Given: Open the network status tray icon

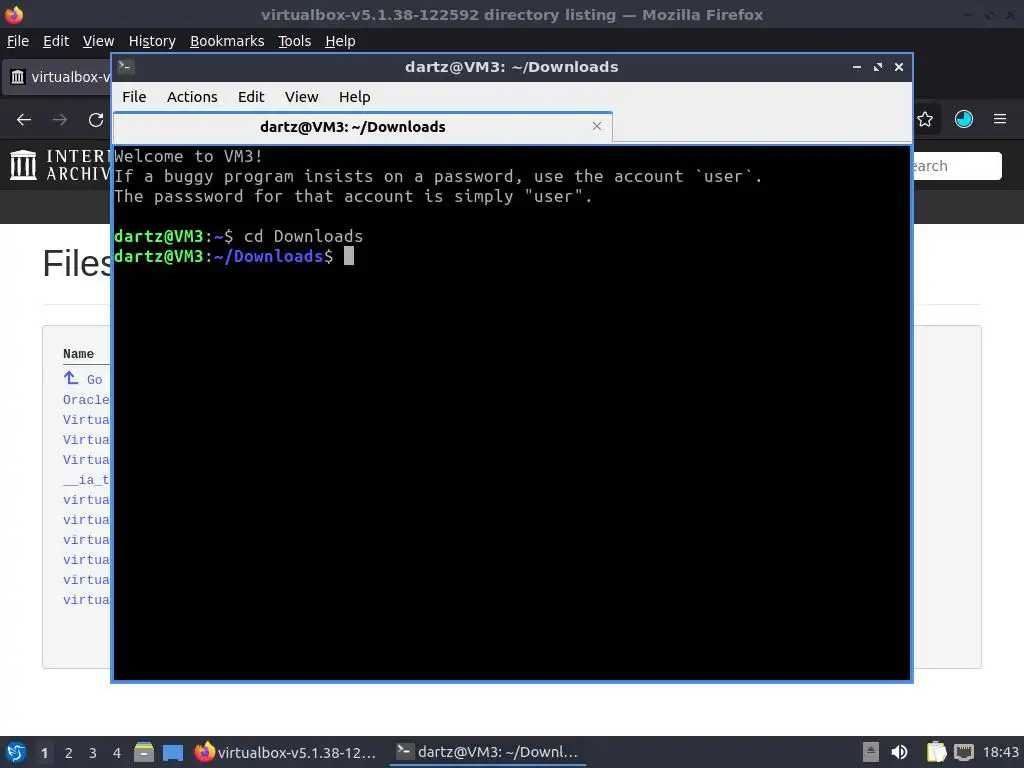Looking at the screenshot, I should [963, 752].
